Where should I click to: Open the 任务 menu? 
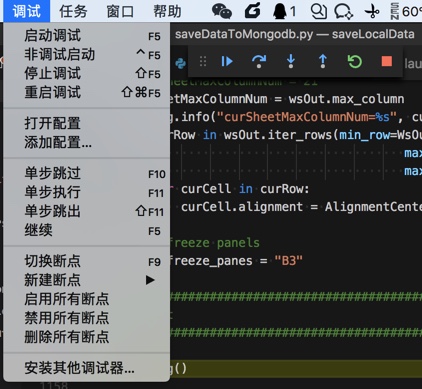tap(73, 11)
